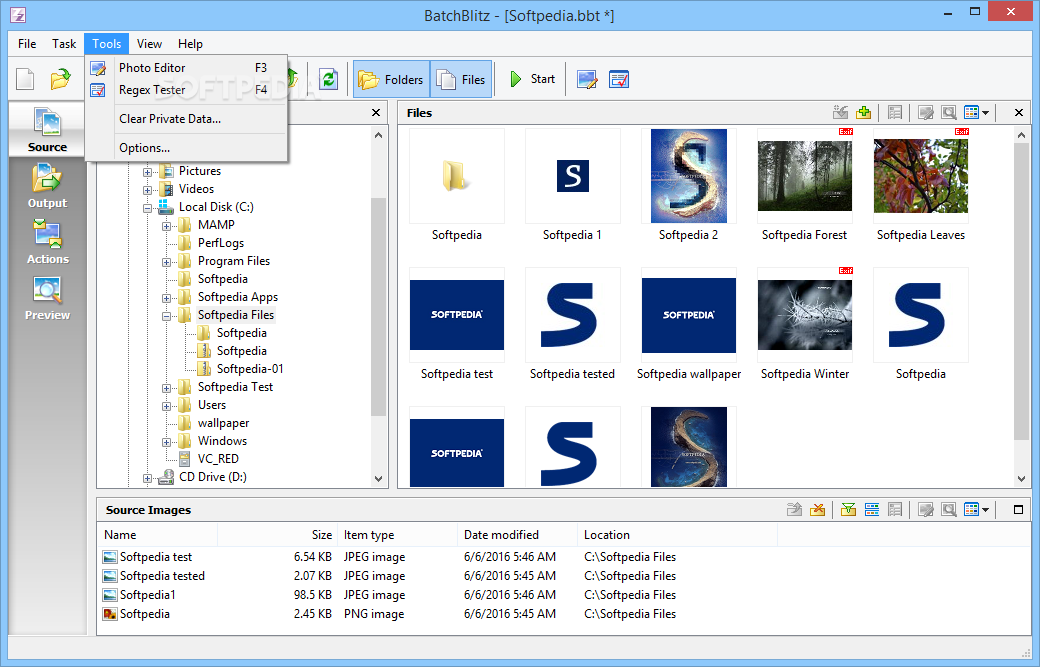Click the edit photo pencil icon in Files panel
This screenshot has width=1040, height=667.
(x=926, y=113)
